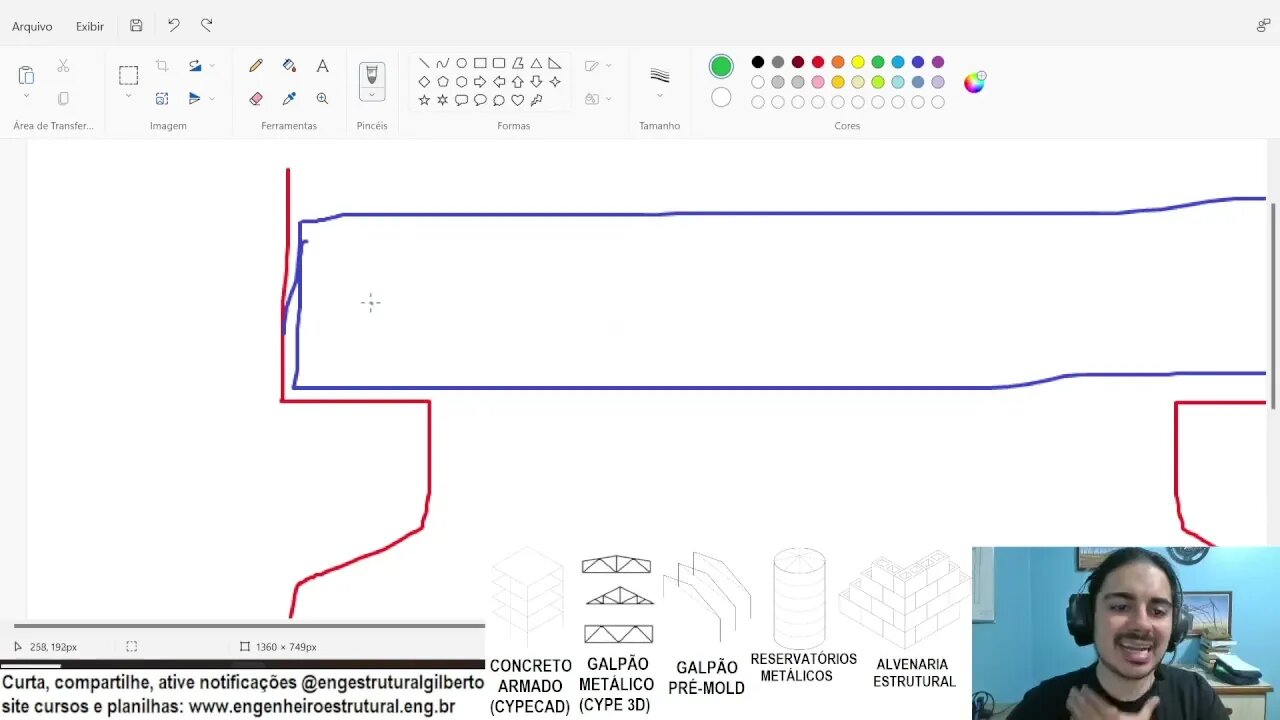Image resolution: width=1280 pixels, height=720 pixels.
Task: Select the oval shape
Action: 461,63
